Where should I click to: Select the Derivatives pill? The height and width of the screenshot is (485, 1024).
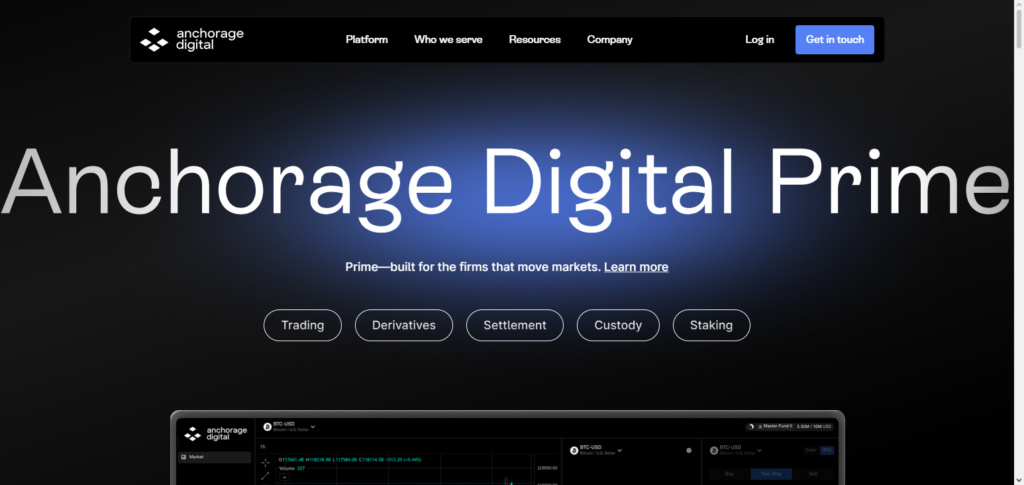pyautogui.click(x=404, y=325)
